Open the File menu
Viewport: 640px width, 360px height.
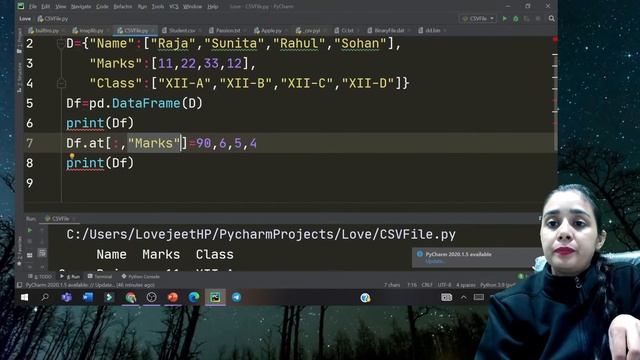point(33,7)
